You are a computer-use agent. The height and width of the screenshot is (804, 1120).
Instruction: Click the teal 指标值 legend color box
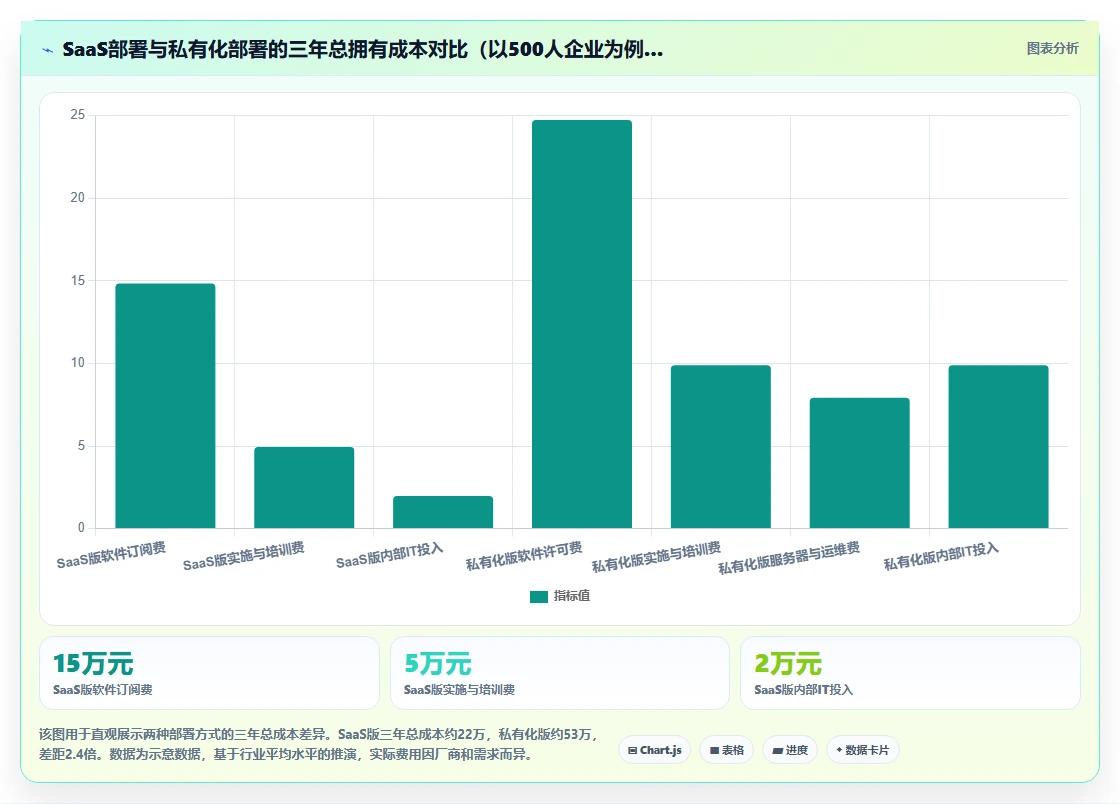(x=539, y=597)
